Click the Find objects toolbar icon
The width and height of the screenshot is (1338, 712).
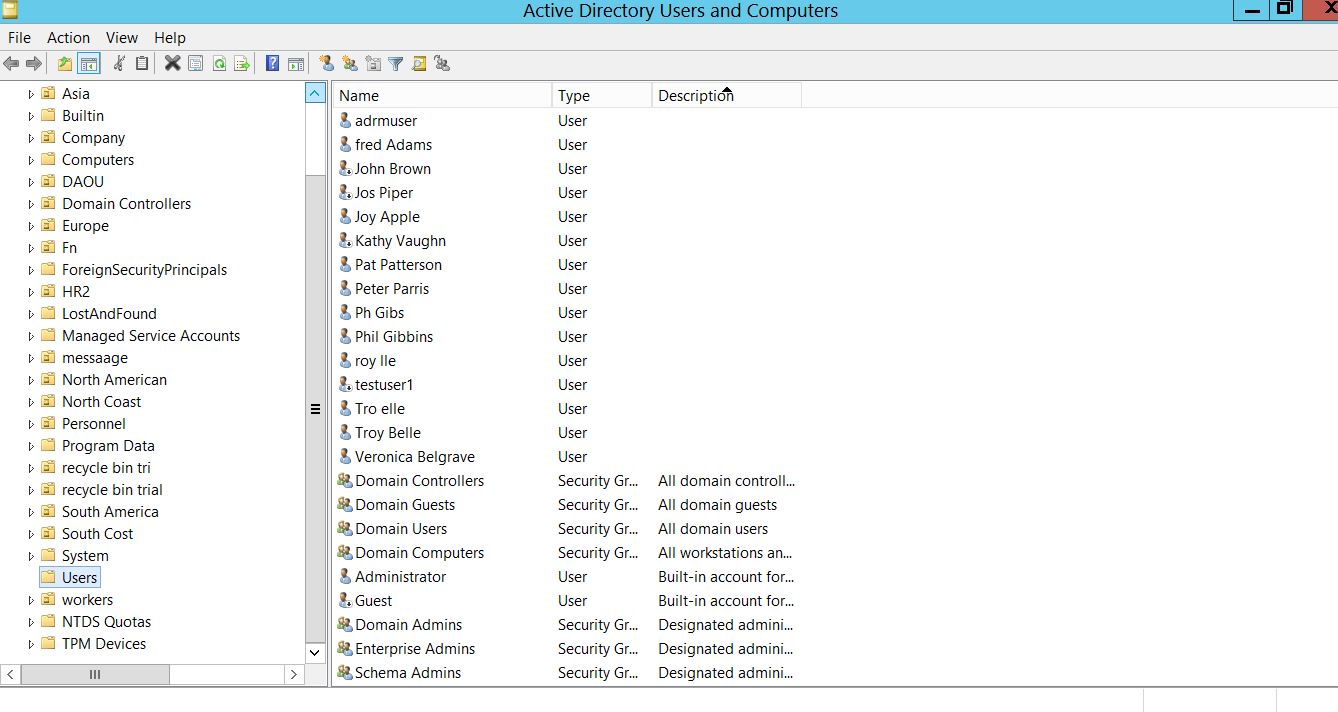point(419,64)
